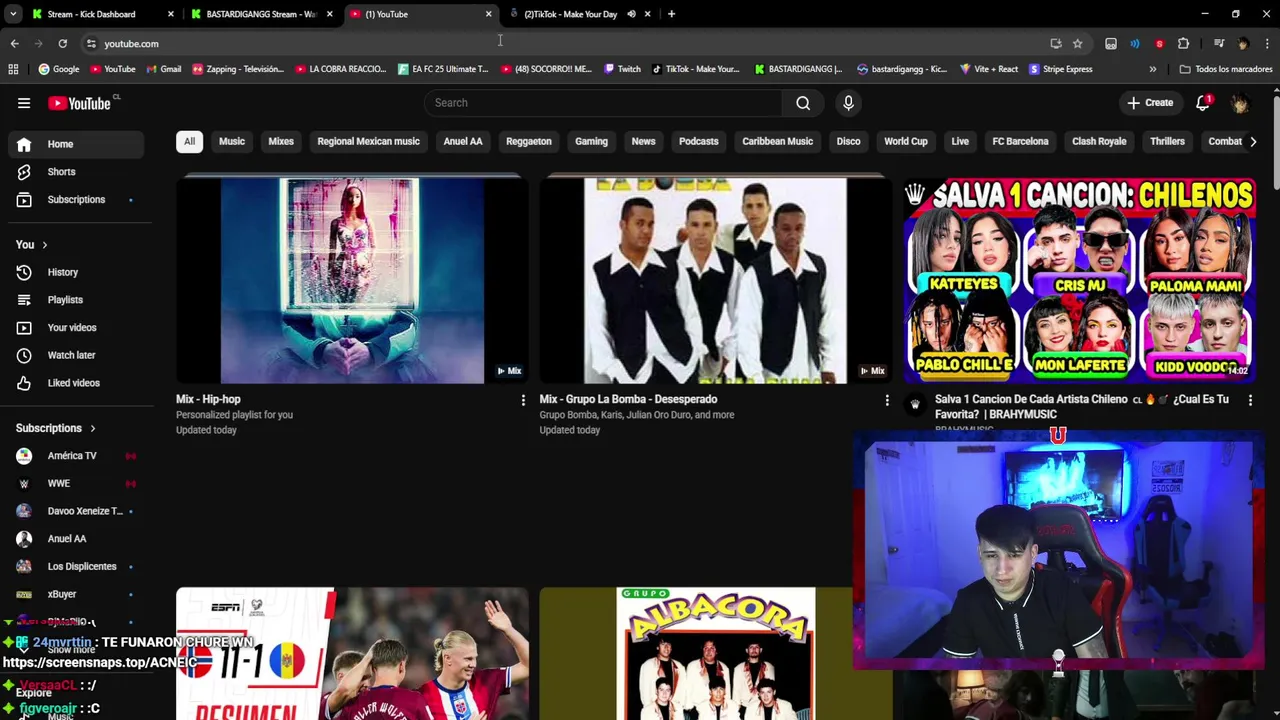Screen dimensions: 1280x720
Task: Expand the You section chevron
Action: (x=44, y=245)
